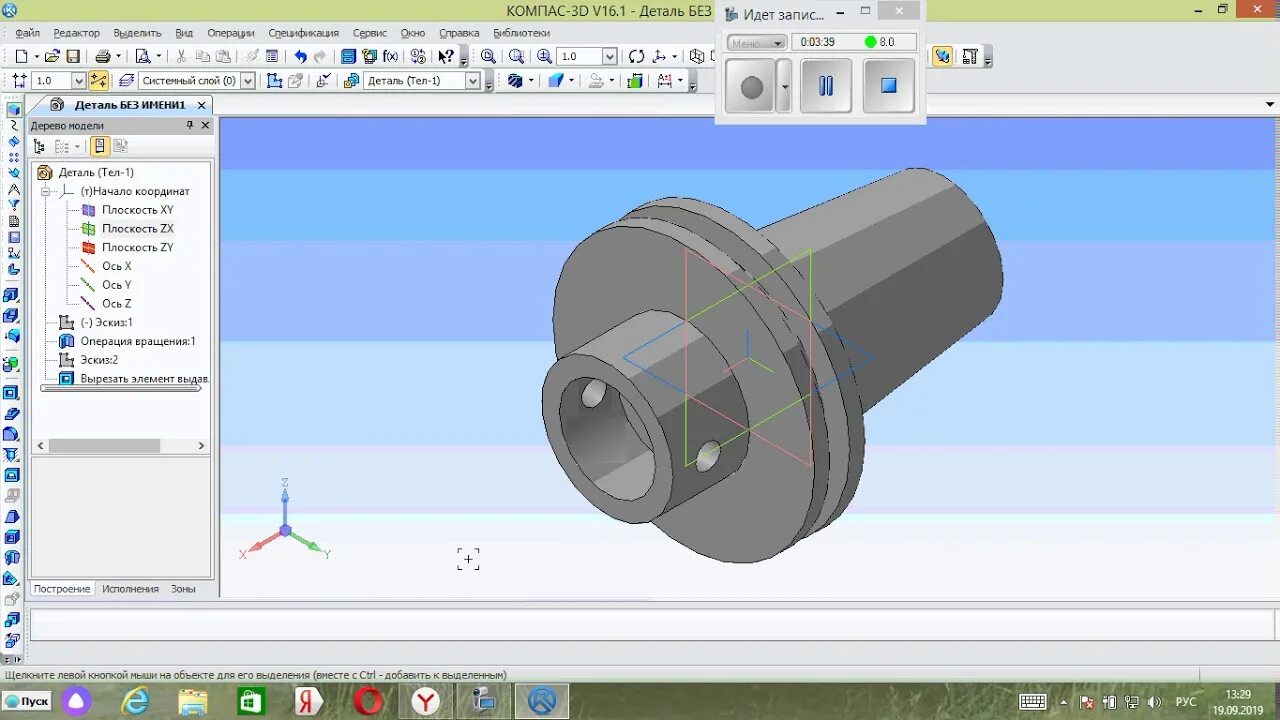Toggle model tree structure display
Screen dimensions: 1280x720
coord(39,146)
